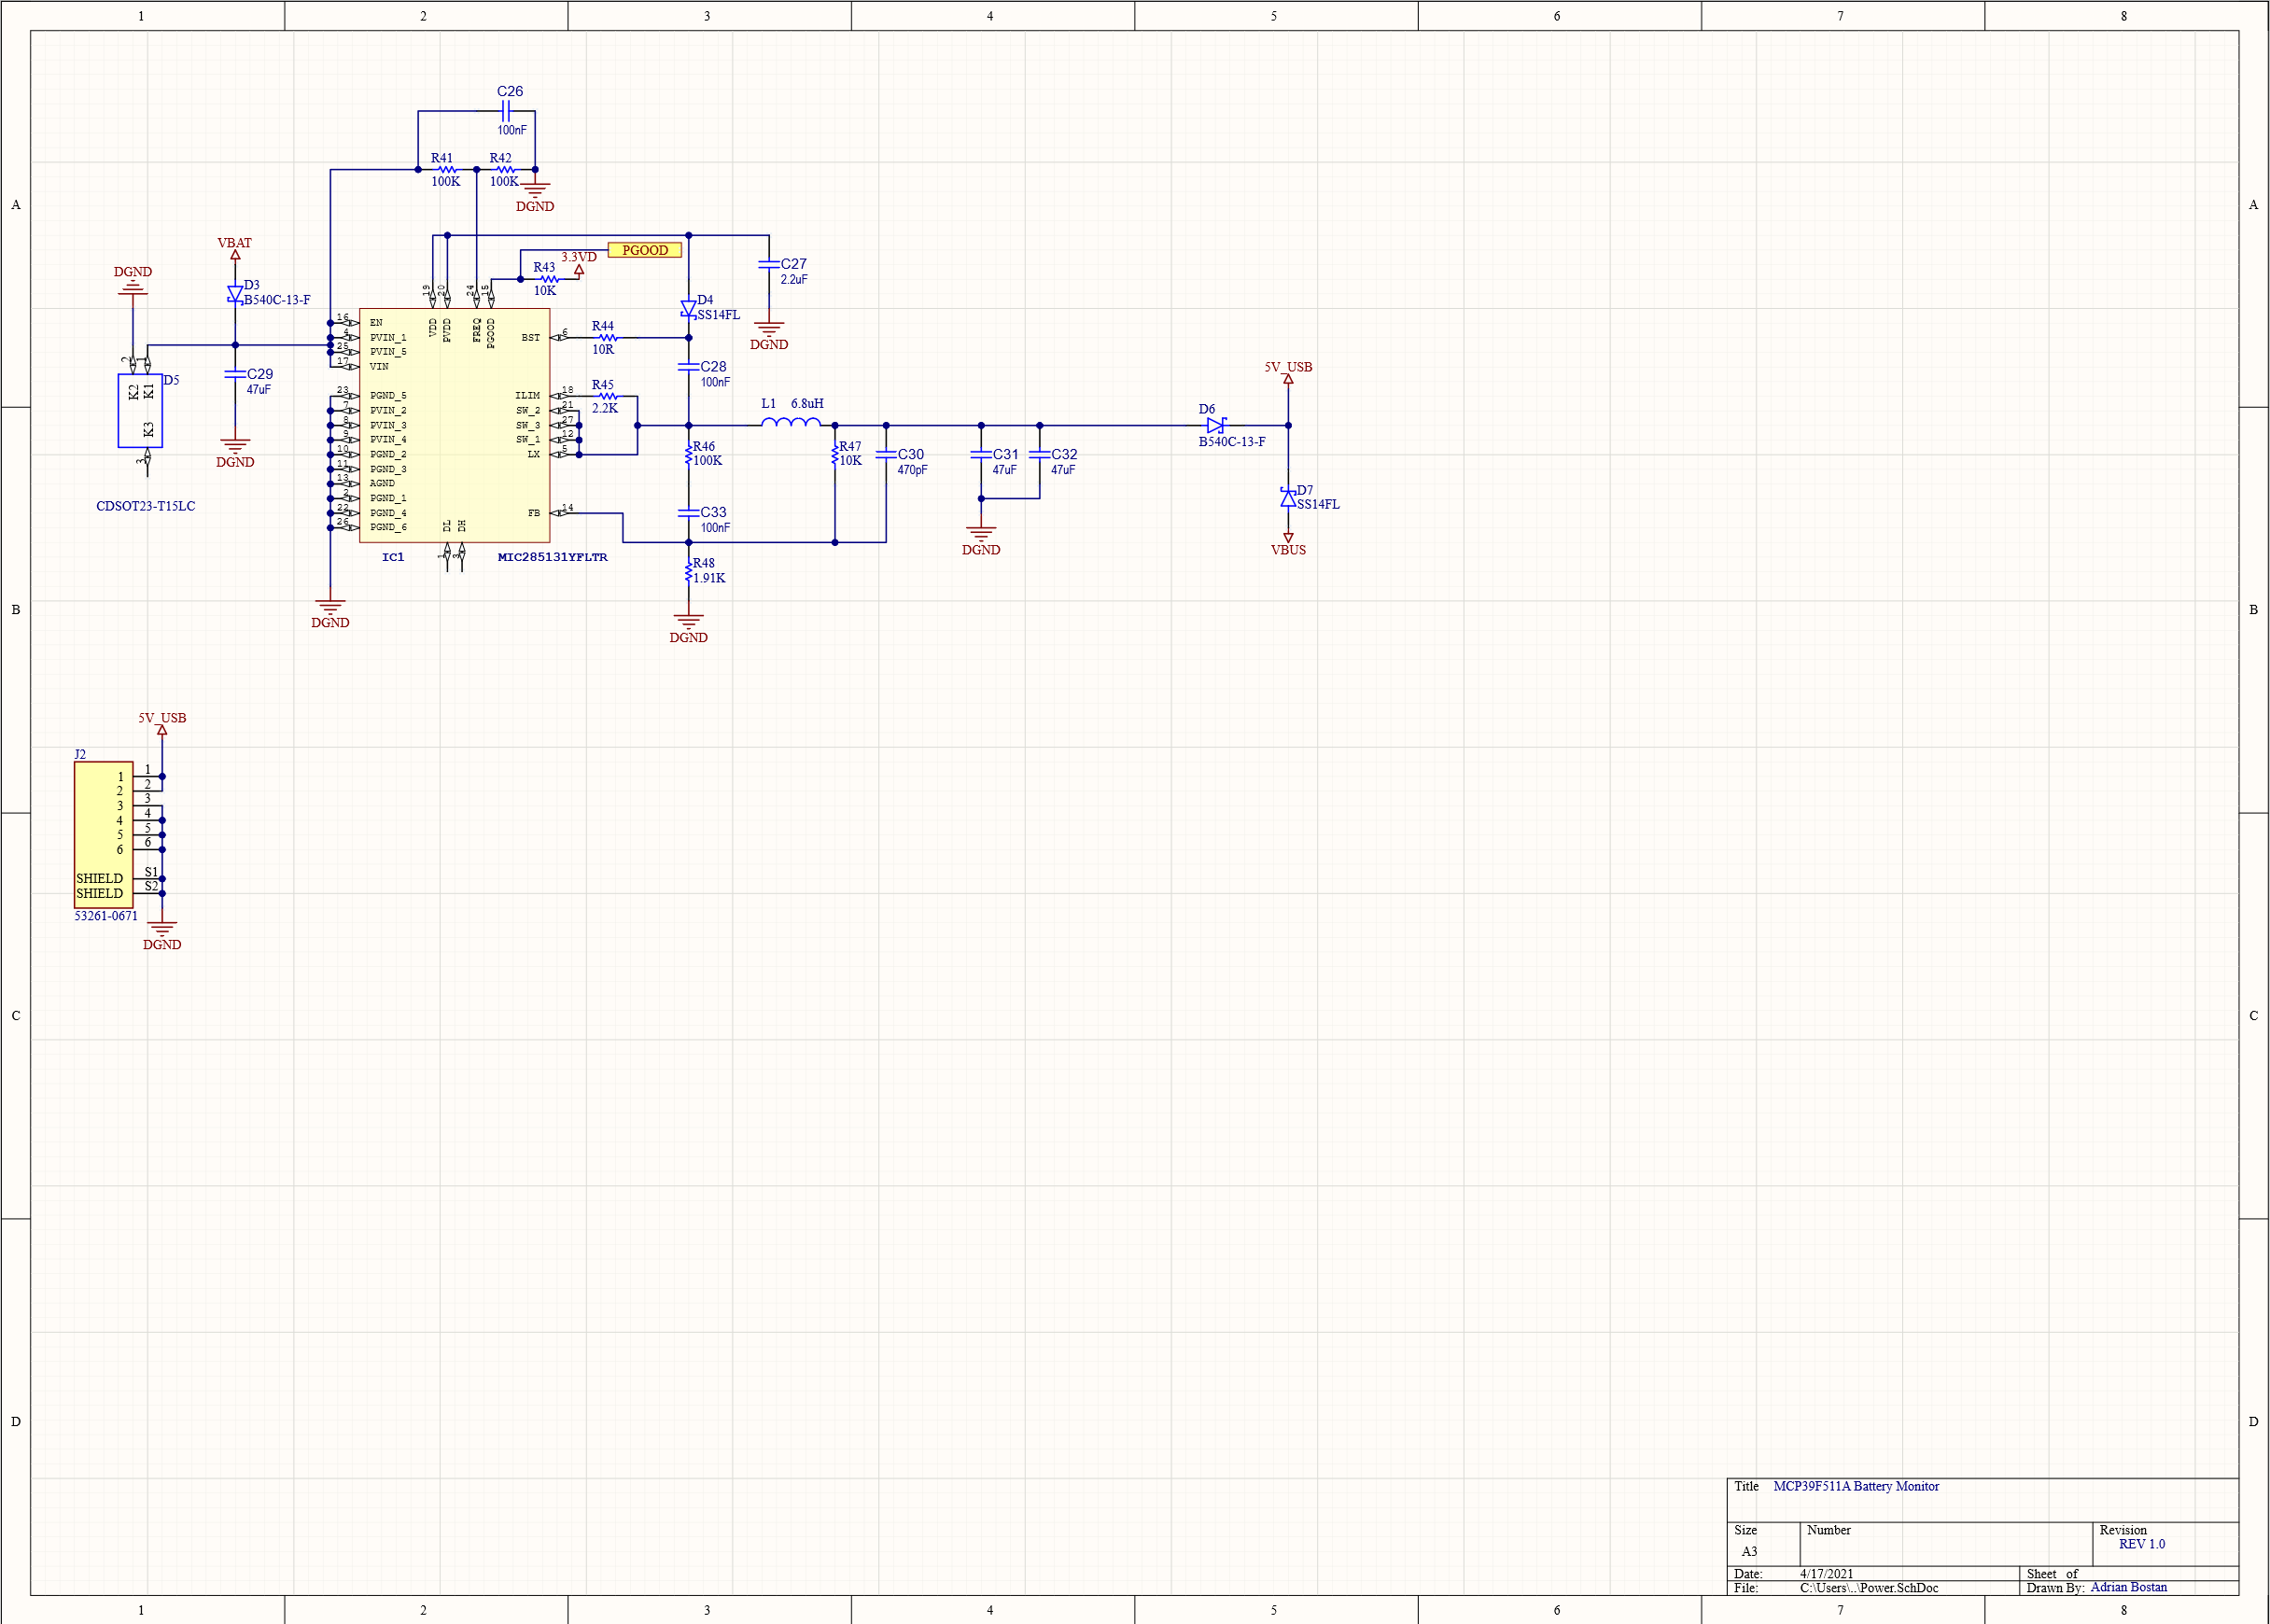Click the D6 B540C-13-F diode symbol
Viewport: 2270px width, 1624px height.
[x=1215, y=425]
